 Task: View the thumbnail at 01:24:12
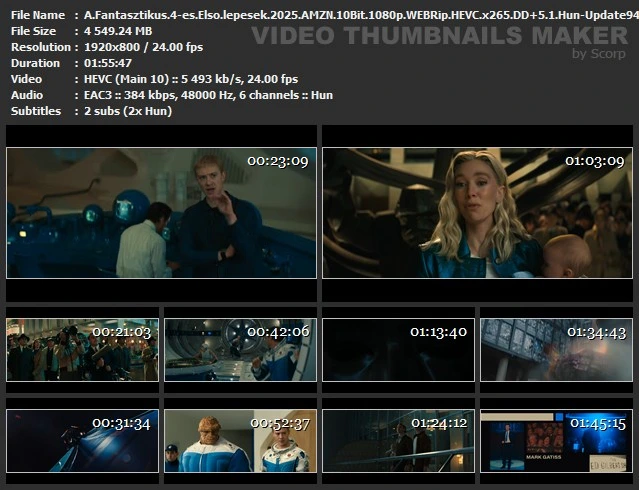tap(398, 441)
